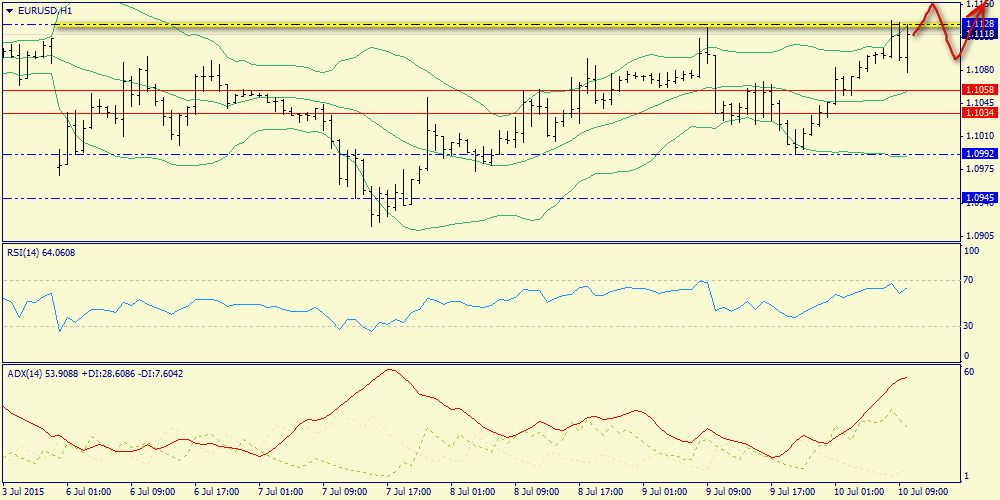
Task: Click the RSI 70 level scale value
Action: tap(968, 281)
